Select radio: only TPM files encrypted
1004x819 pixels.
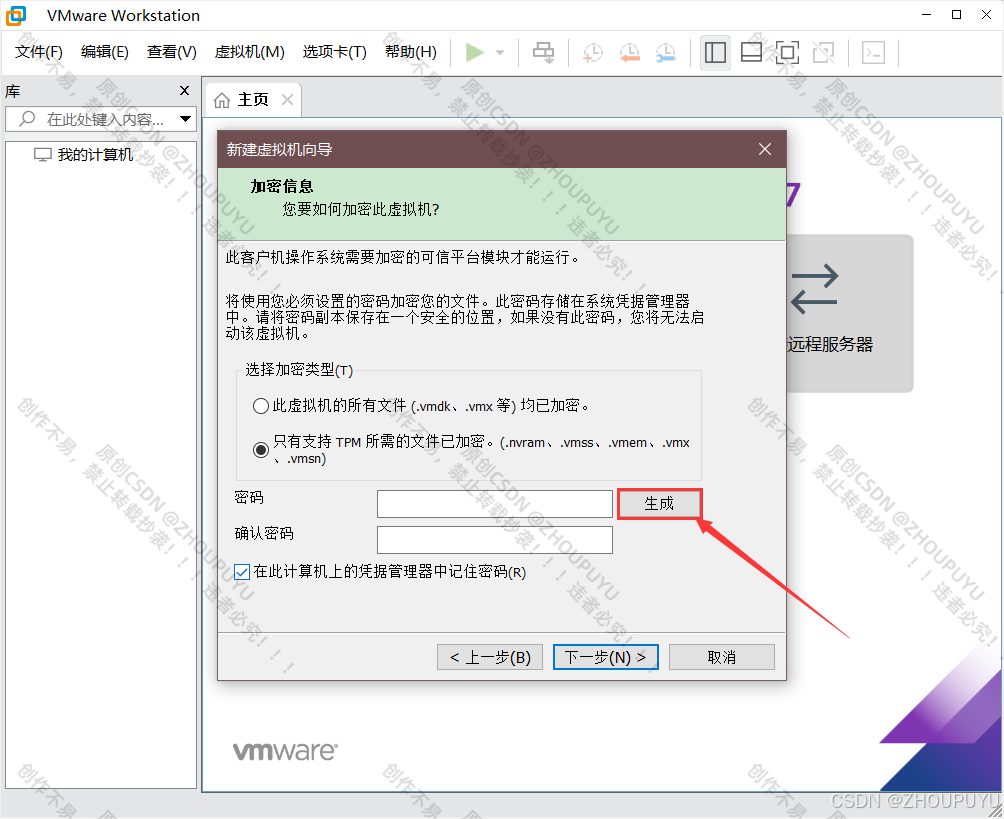coord(261,450)
